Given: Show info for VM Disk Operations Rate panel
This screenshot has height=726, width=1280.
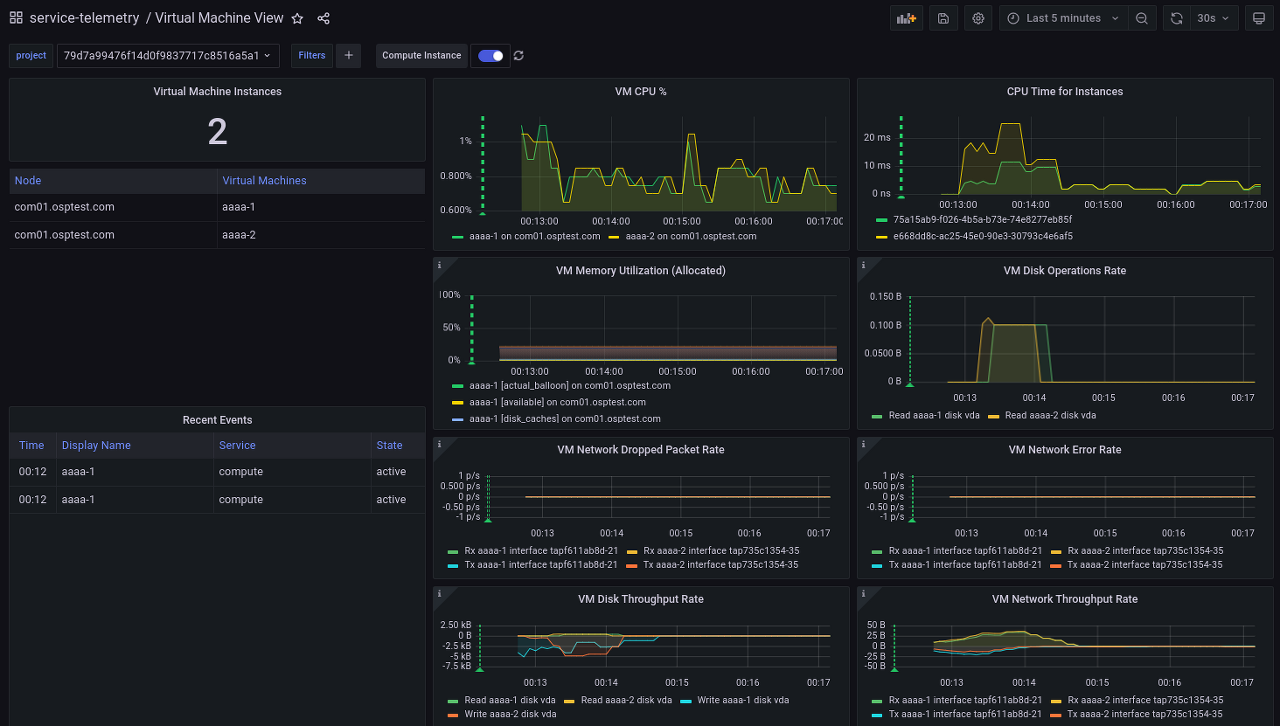Looking at the screenshot, I should click(x=864, y=265).
